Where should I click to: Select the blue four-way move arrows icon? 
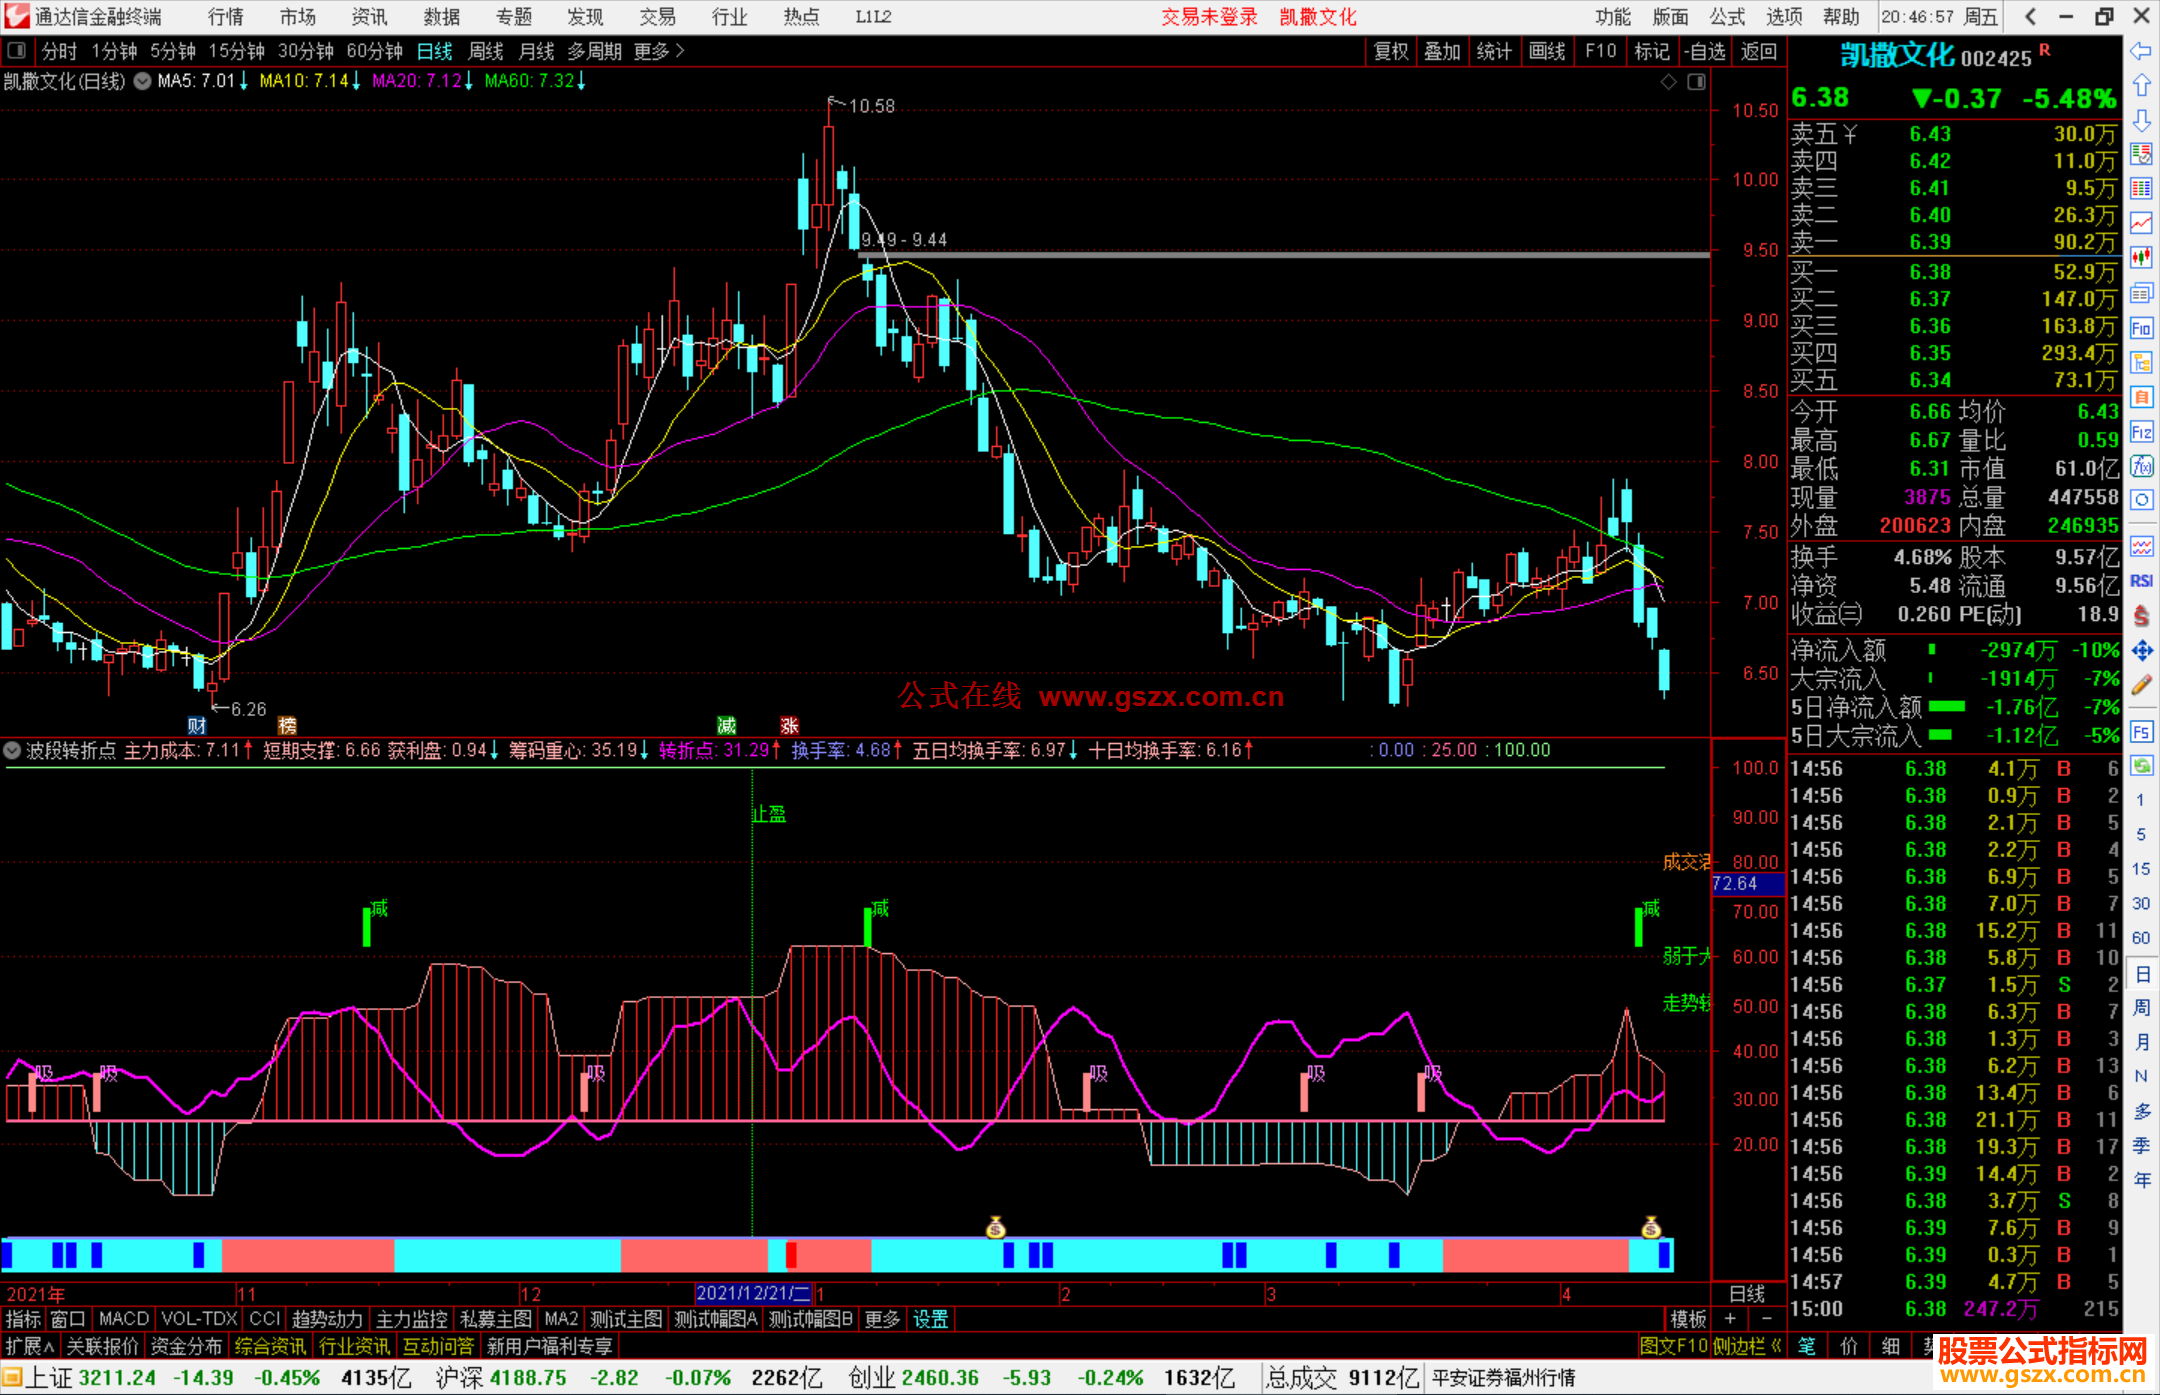click(2141, 651)
